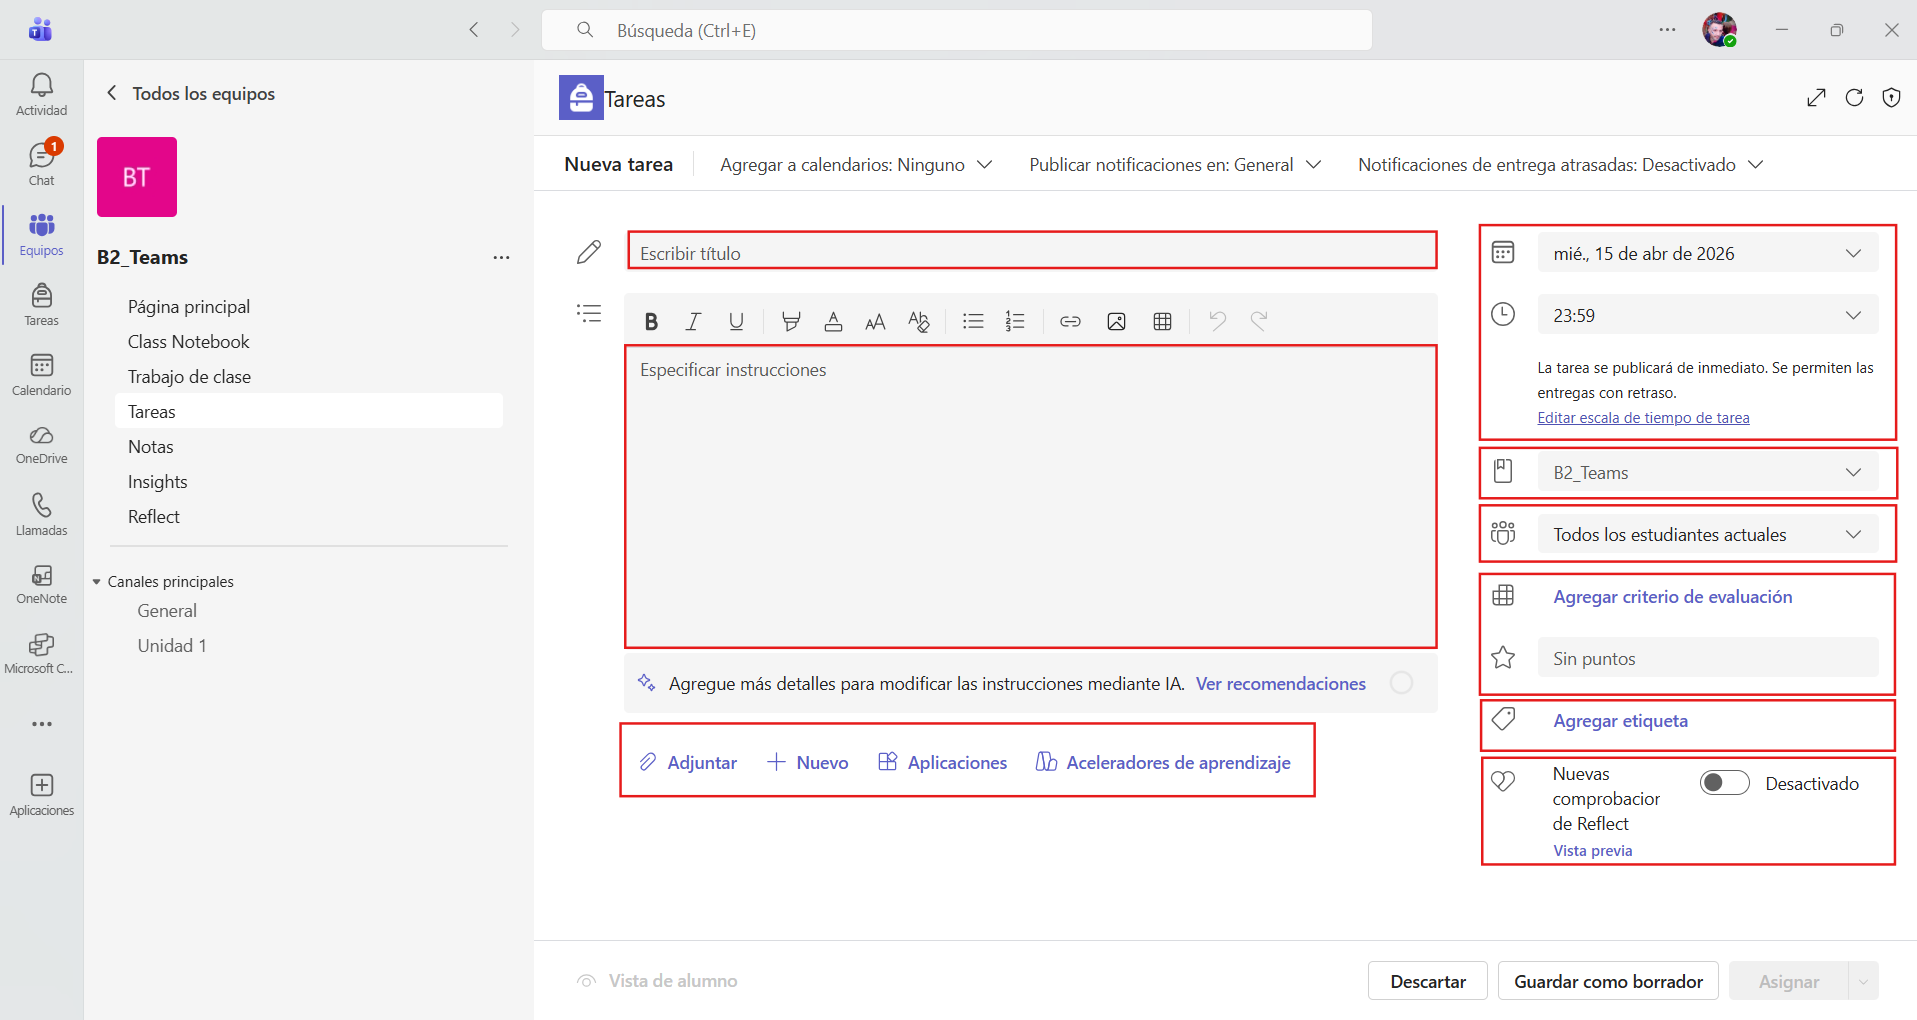Click the Escribir título field
Viewport: 1917px width, 1020px height.
1032,252
